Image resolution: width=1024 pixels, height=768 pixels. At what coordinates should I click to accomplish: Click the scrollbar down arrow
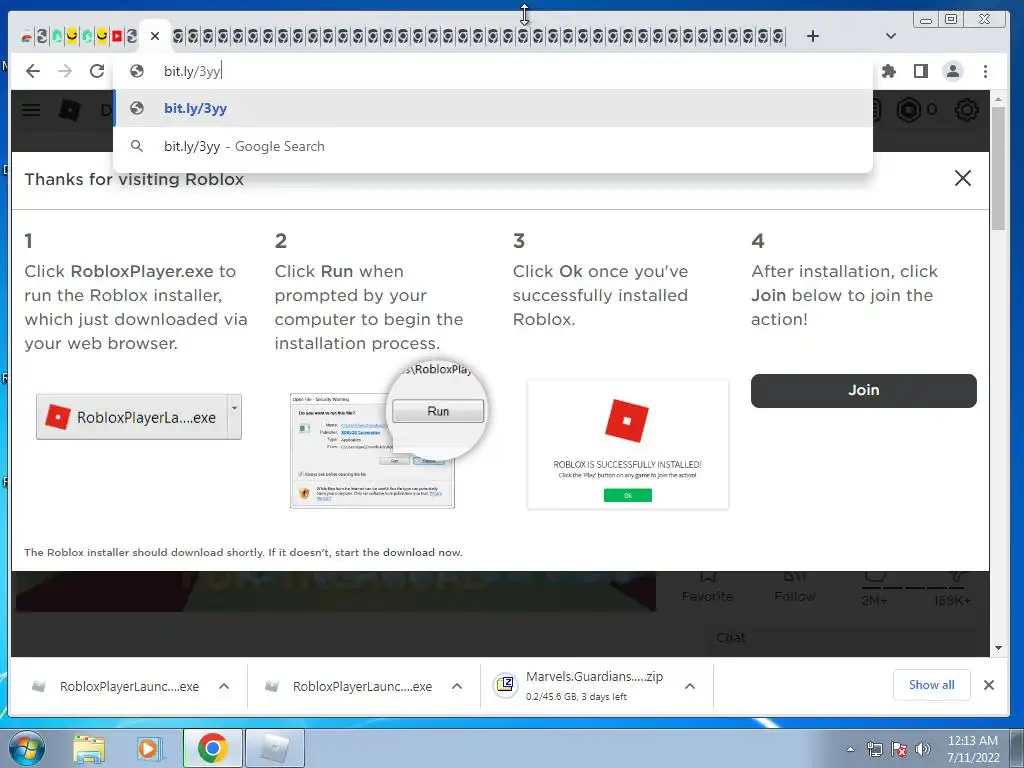tap(998, 648)
